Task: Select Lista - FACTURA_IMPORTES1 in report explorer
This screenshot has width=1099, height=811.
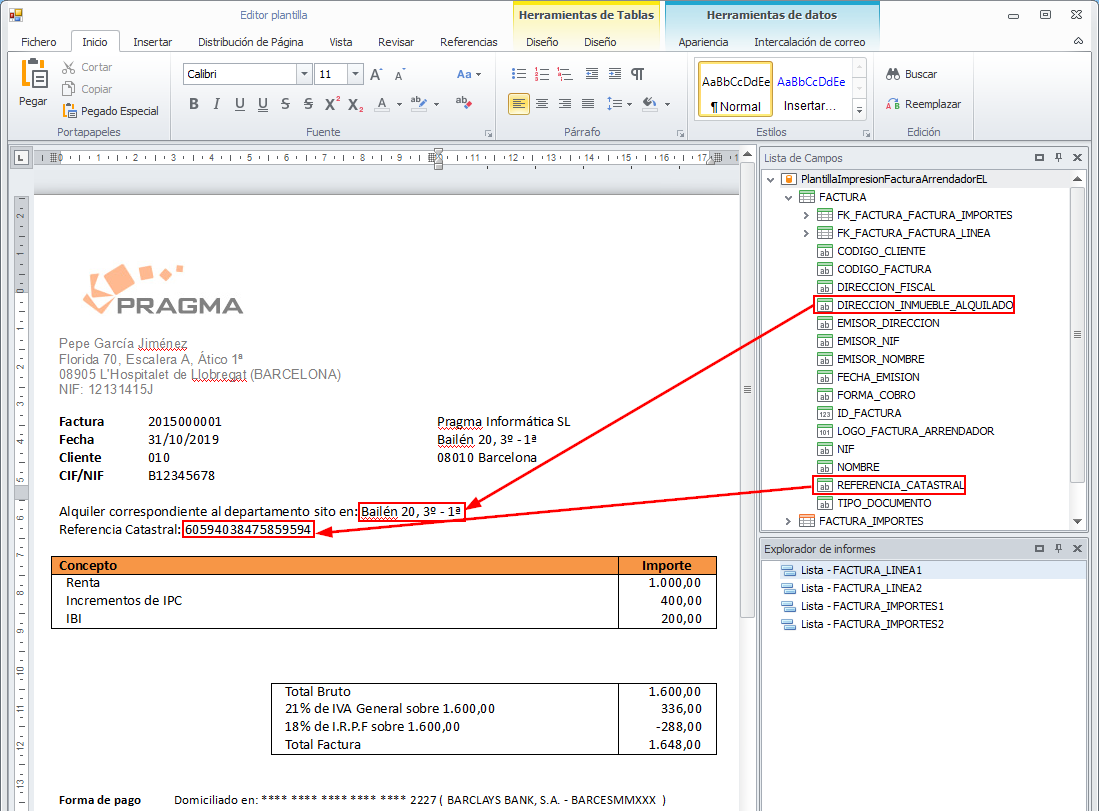Action: tap(872, 606)
